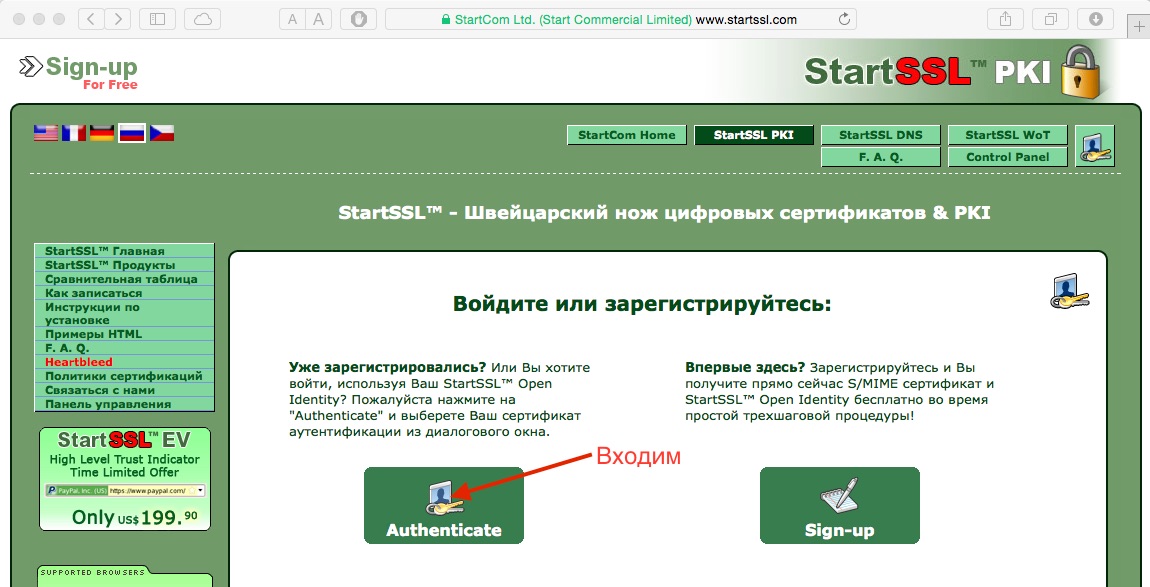Click the Authenticate key icon button
Viewport: 1150px width, 587px height.
(443, 505)
